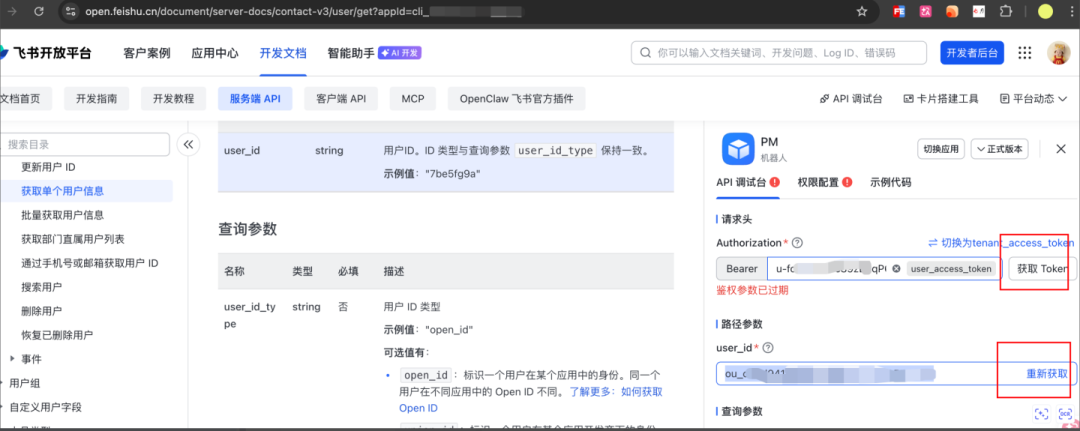The width and height of the screenshot is (1080, 431).
Task: Click the browser forward arrow
Action: [11, 11]
